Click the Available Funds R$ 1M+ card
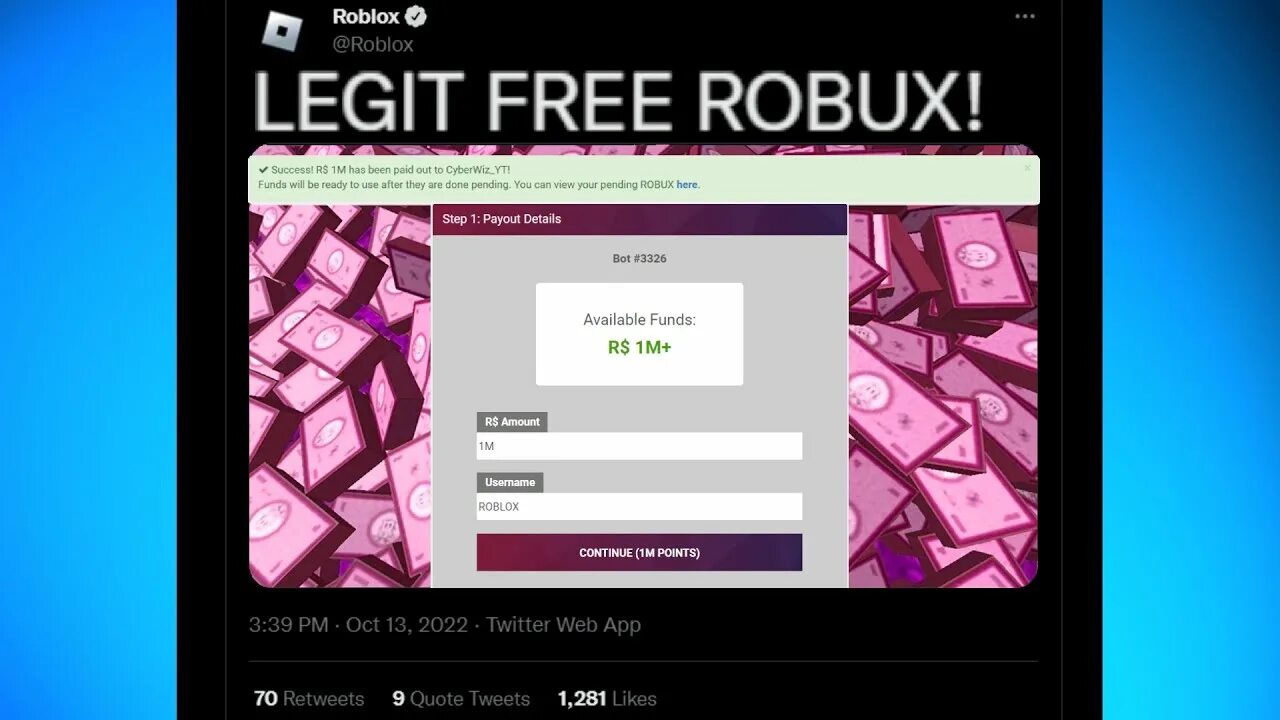The width and height of the screenshot is (1280, 720). [639, 334]
